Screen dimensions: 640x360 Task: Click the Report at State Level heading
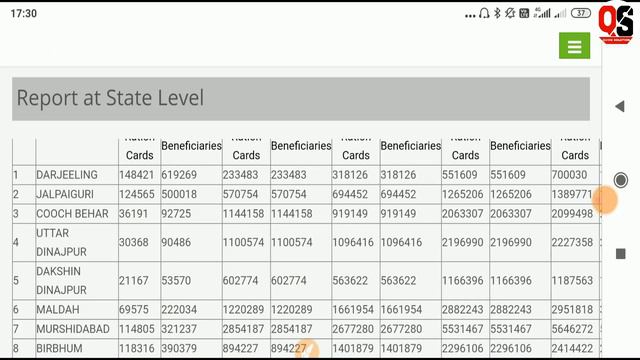[110, 98]
